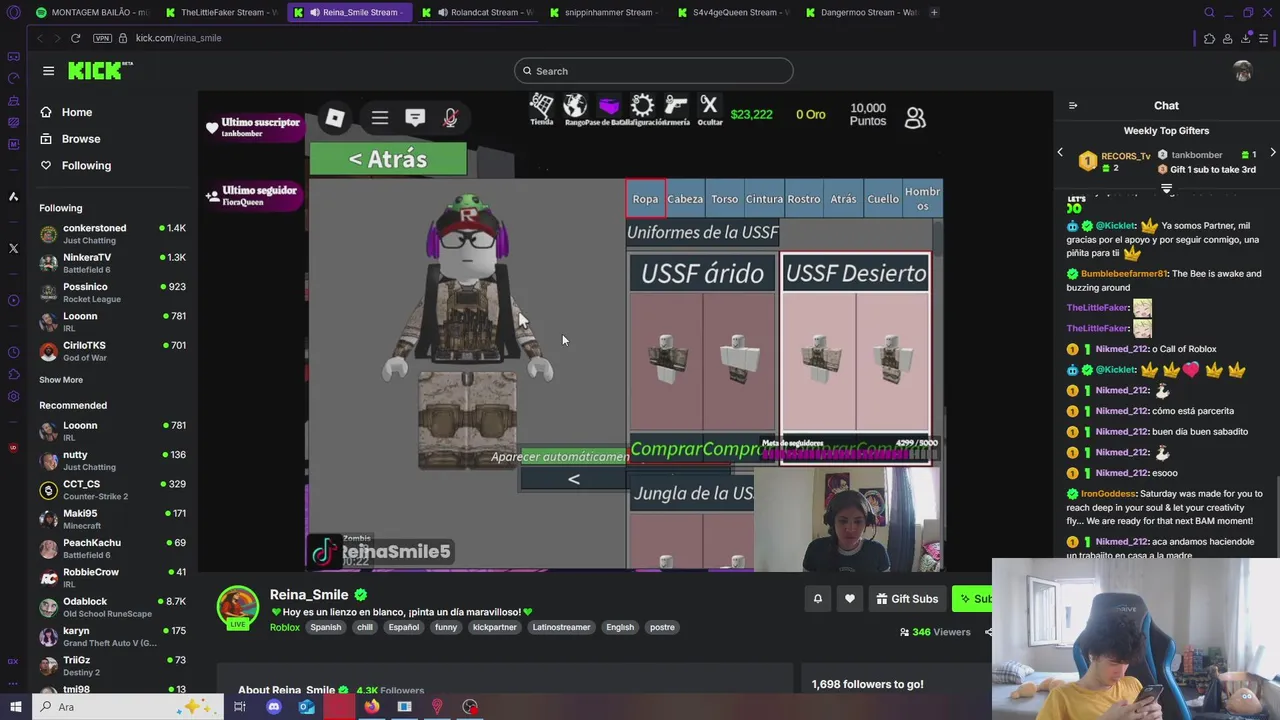Select the Cintura tab in game

click(764, 199)
